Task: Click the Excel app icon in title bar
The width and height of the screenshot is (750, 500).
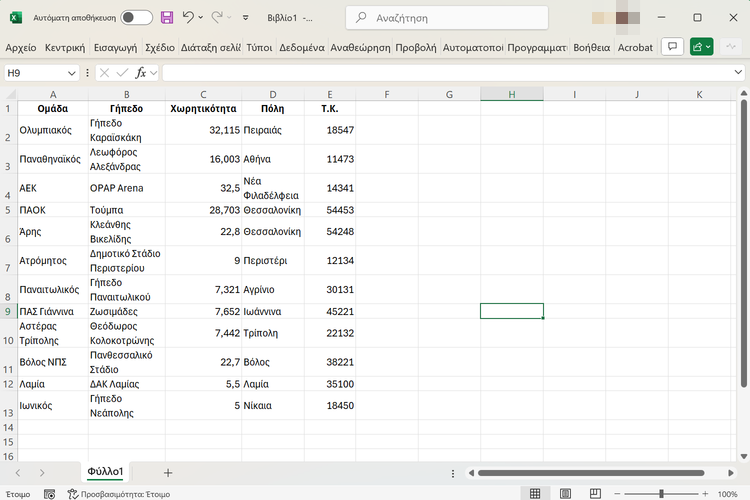Action: (x=16, y=18)
